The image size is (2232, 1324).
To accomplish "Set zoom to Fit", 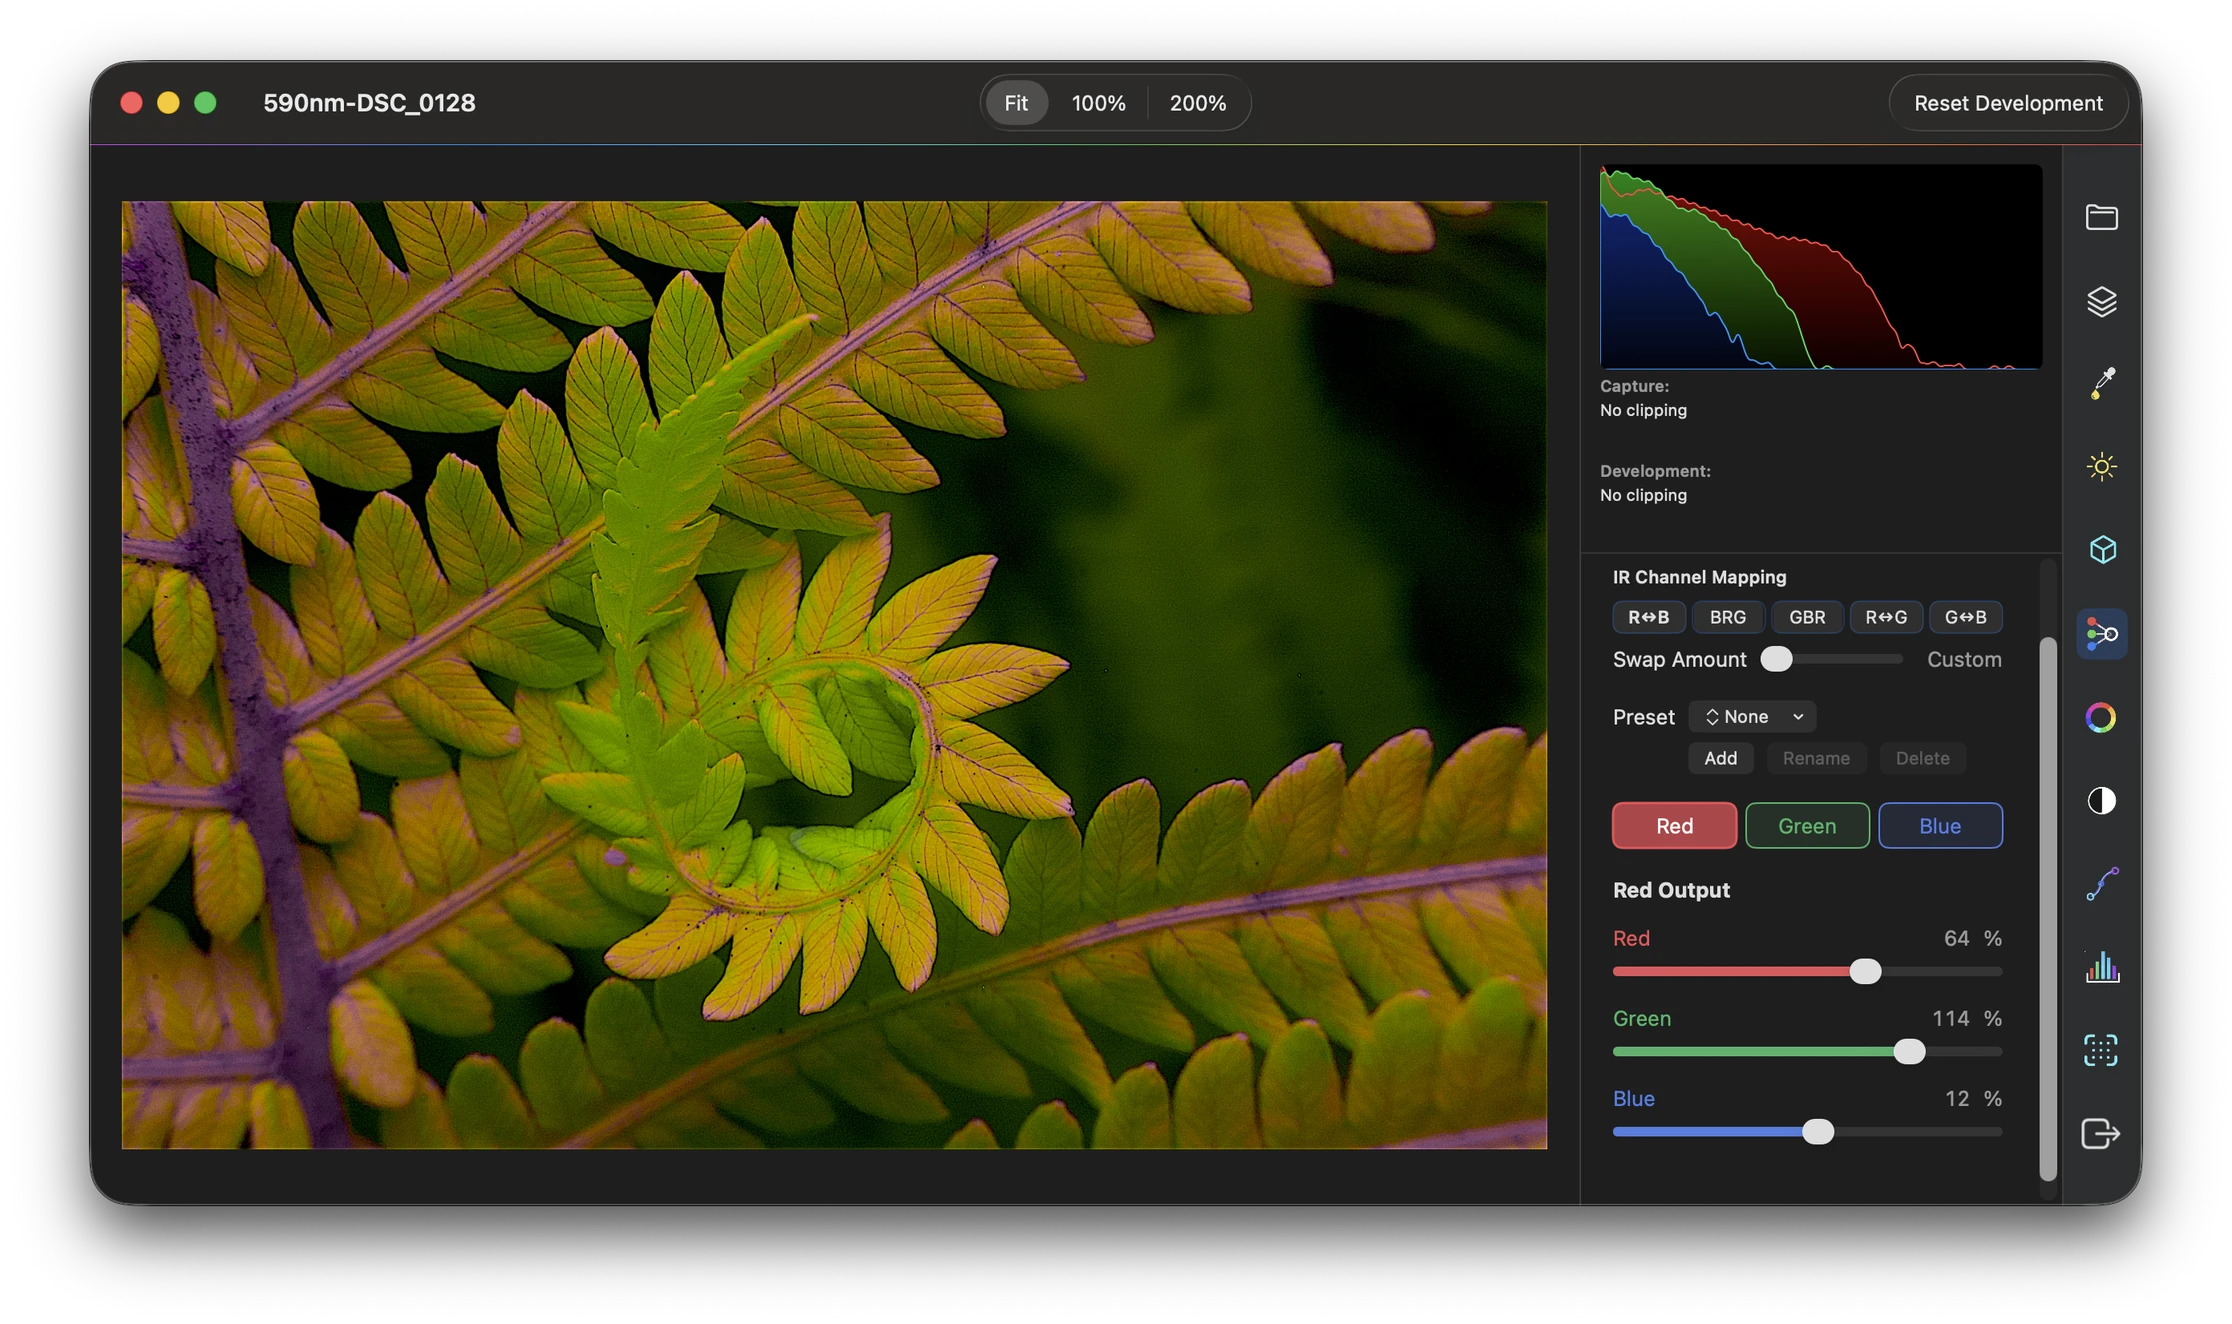I will 1016,103.
